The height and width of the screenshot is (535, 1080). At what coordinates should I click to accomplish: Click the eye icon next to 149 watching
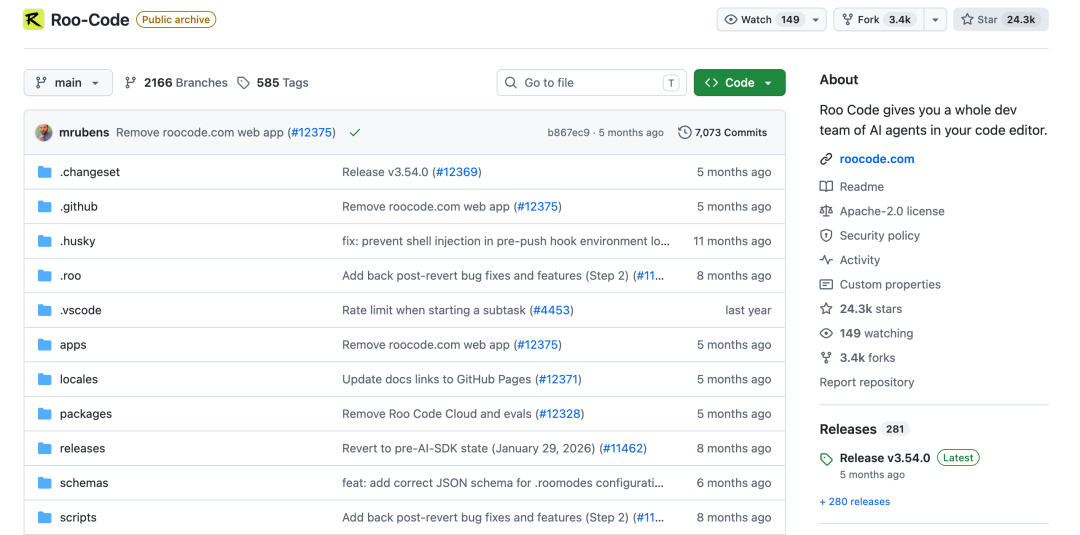point(826,333)
